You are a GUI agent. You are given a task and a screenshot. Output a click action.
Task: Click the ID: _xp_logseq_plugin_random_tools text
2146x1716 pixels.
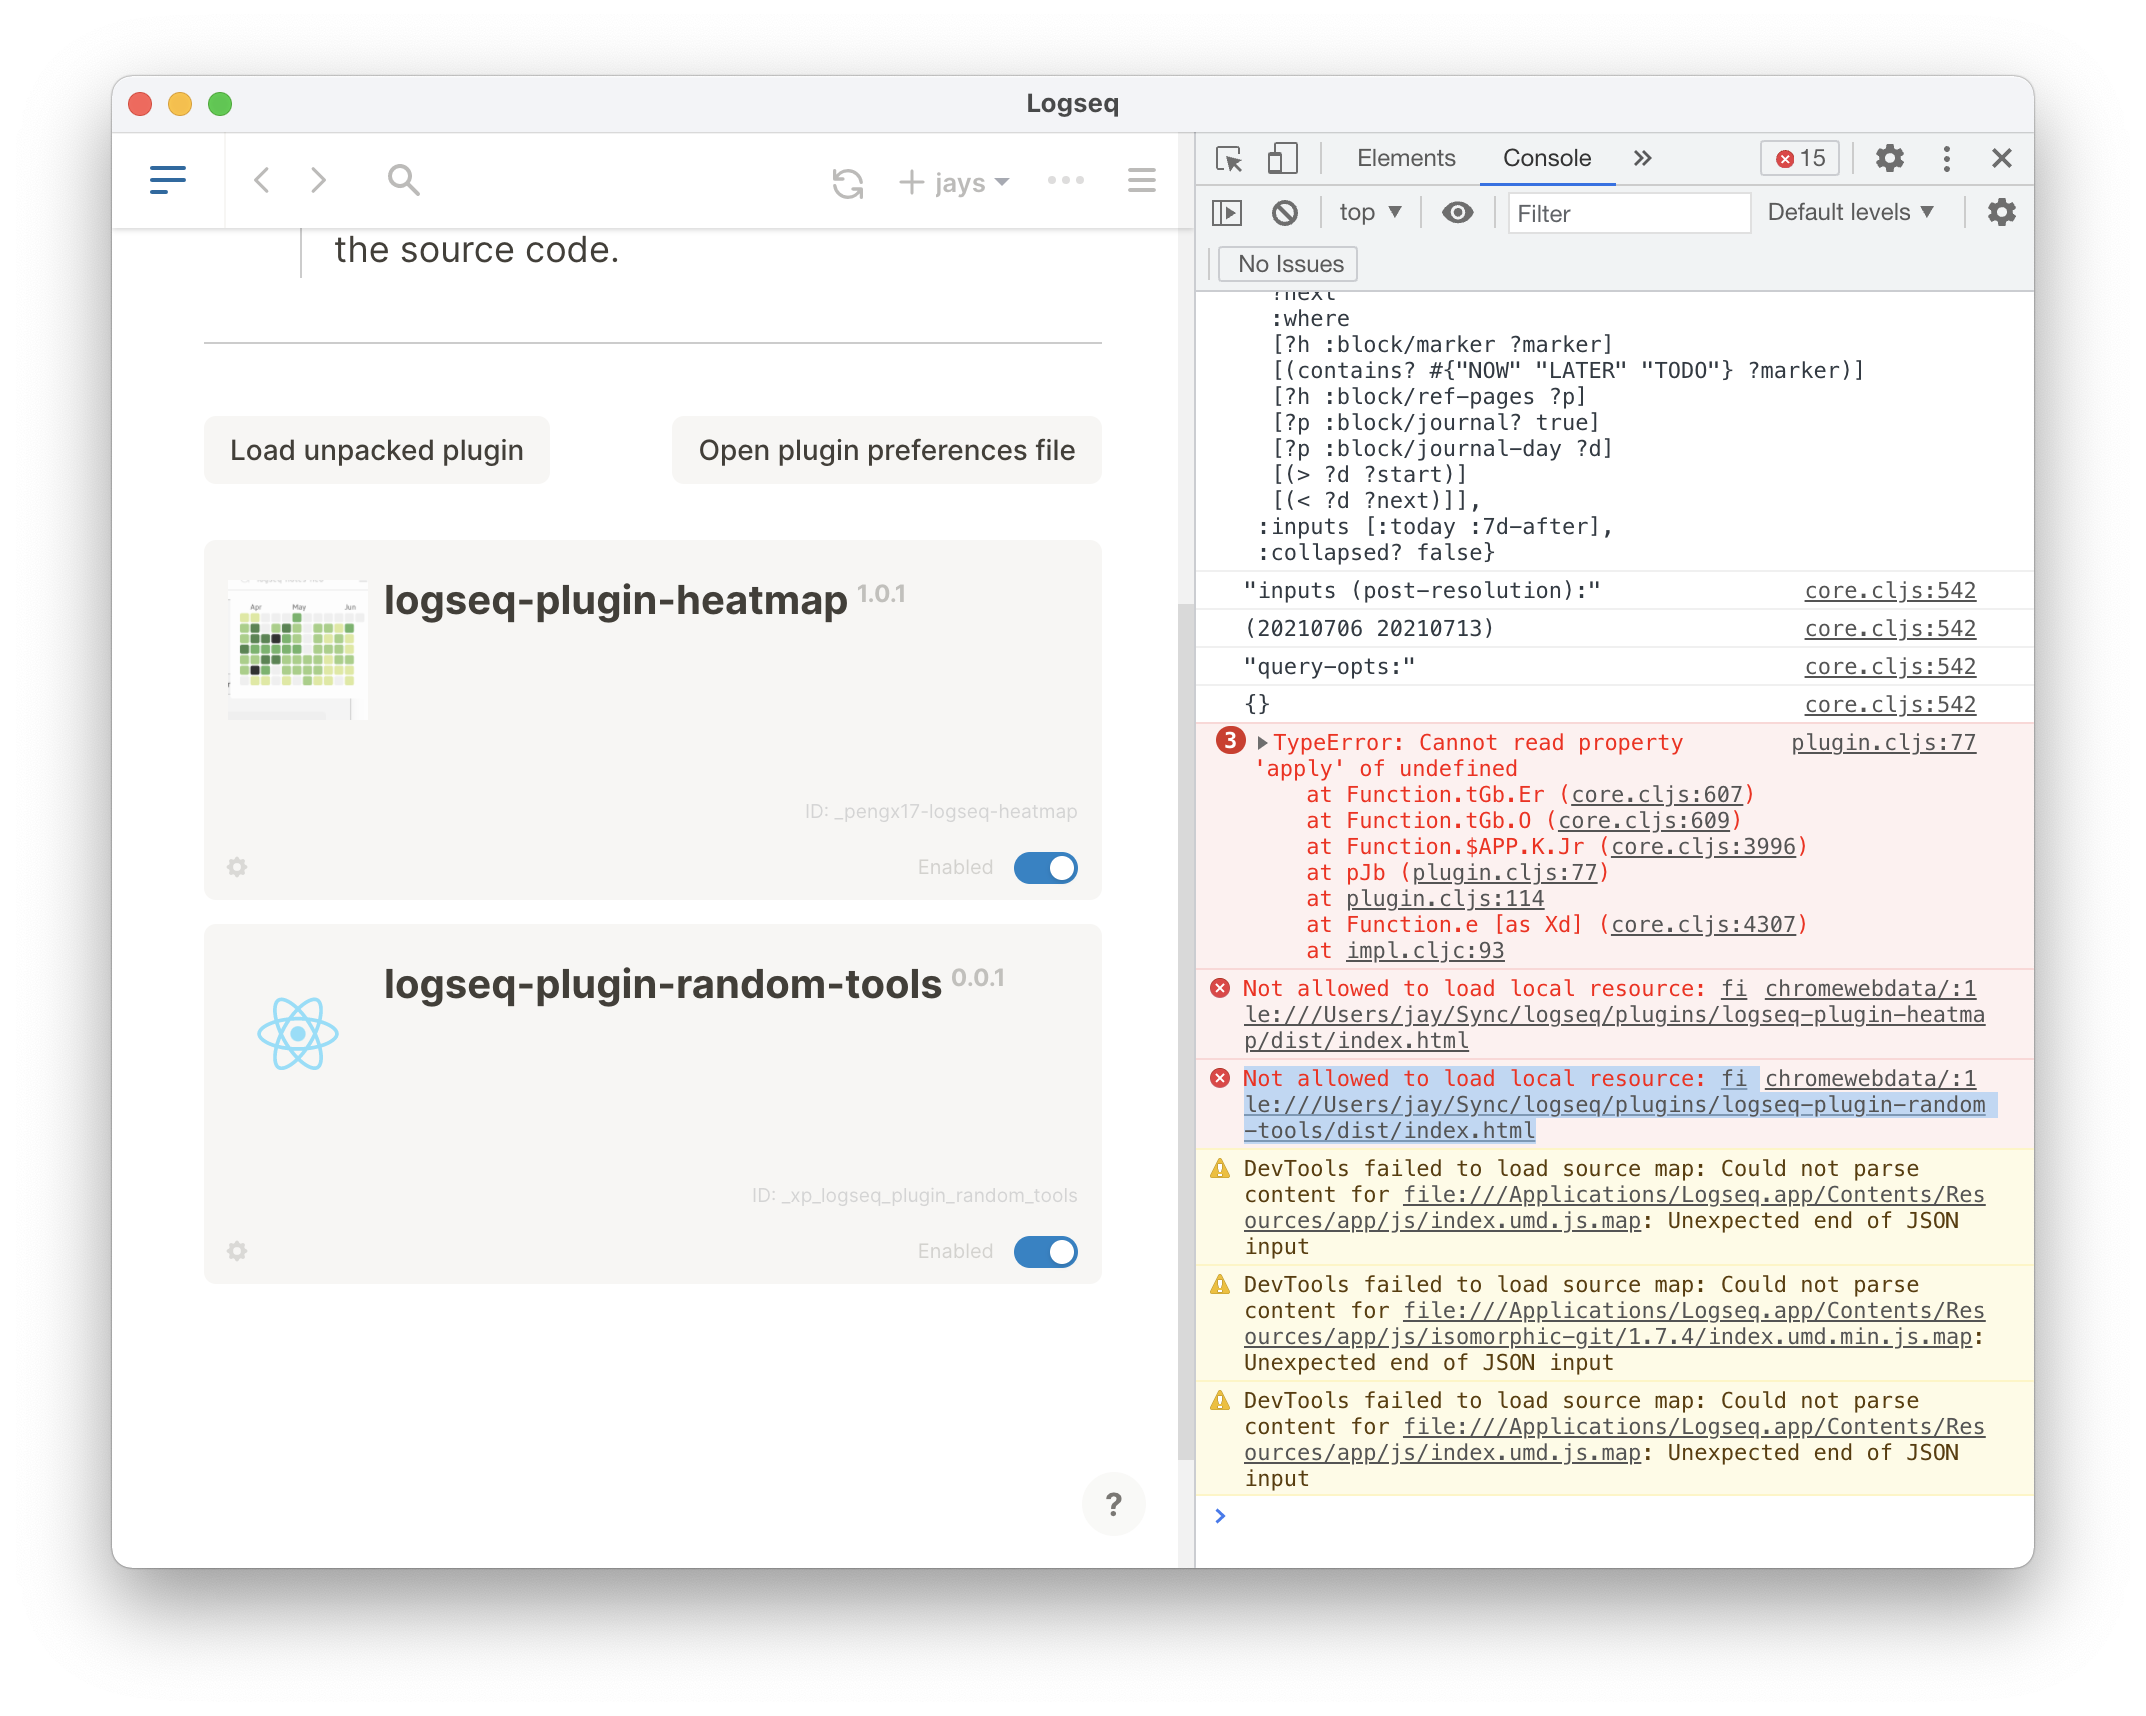point(914,1195)
